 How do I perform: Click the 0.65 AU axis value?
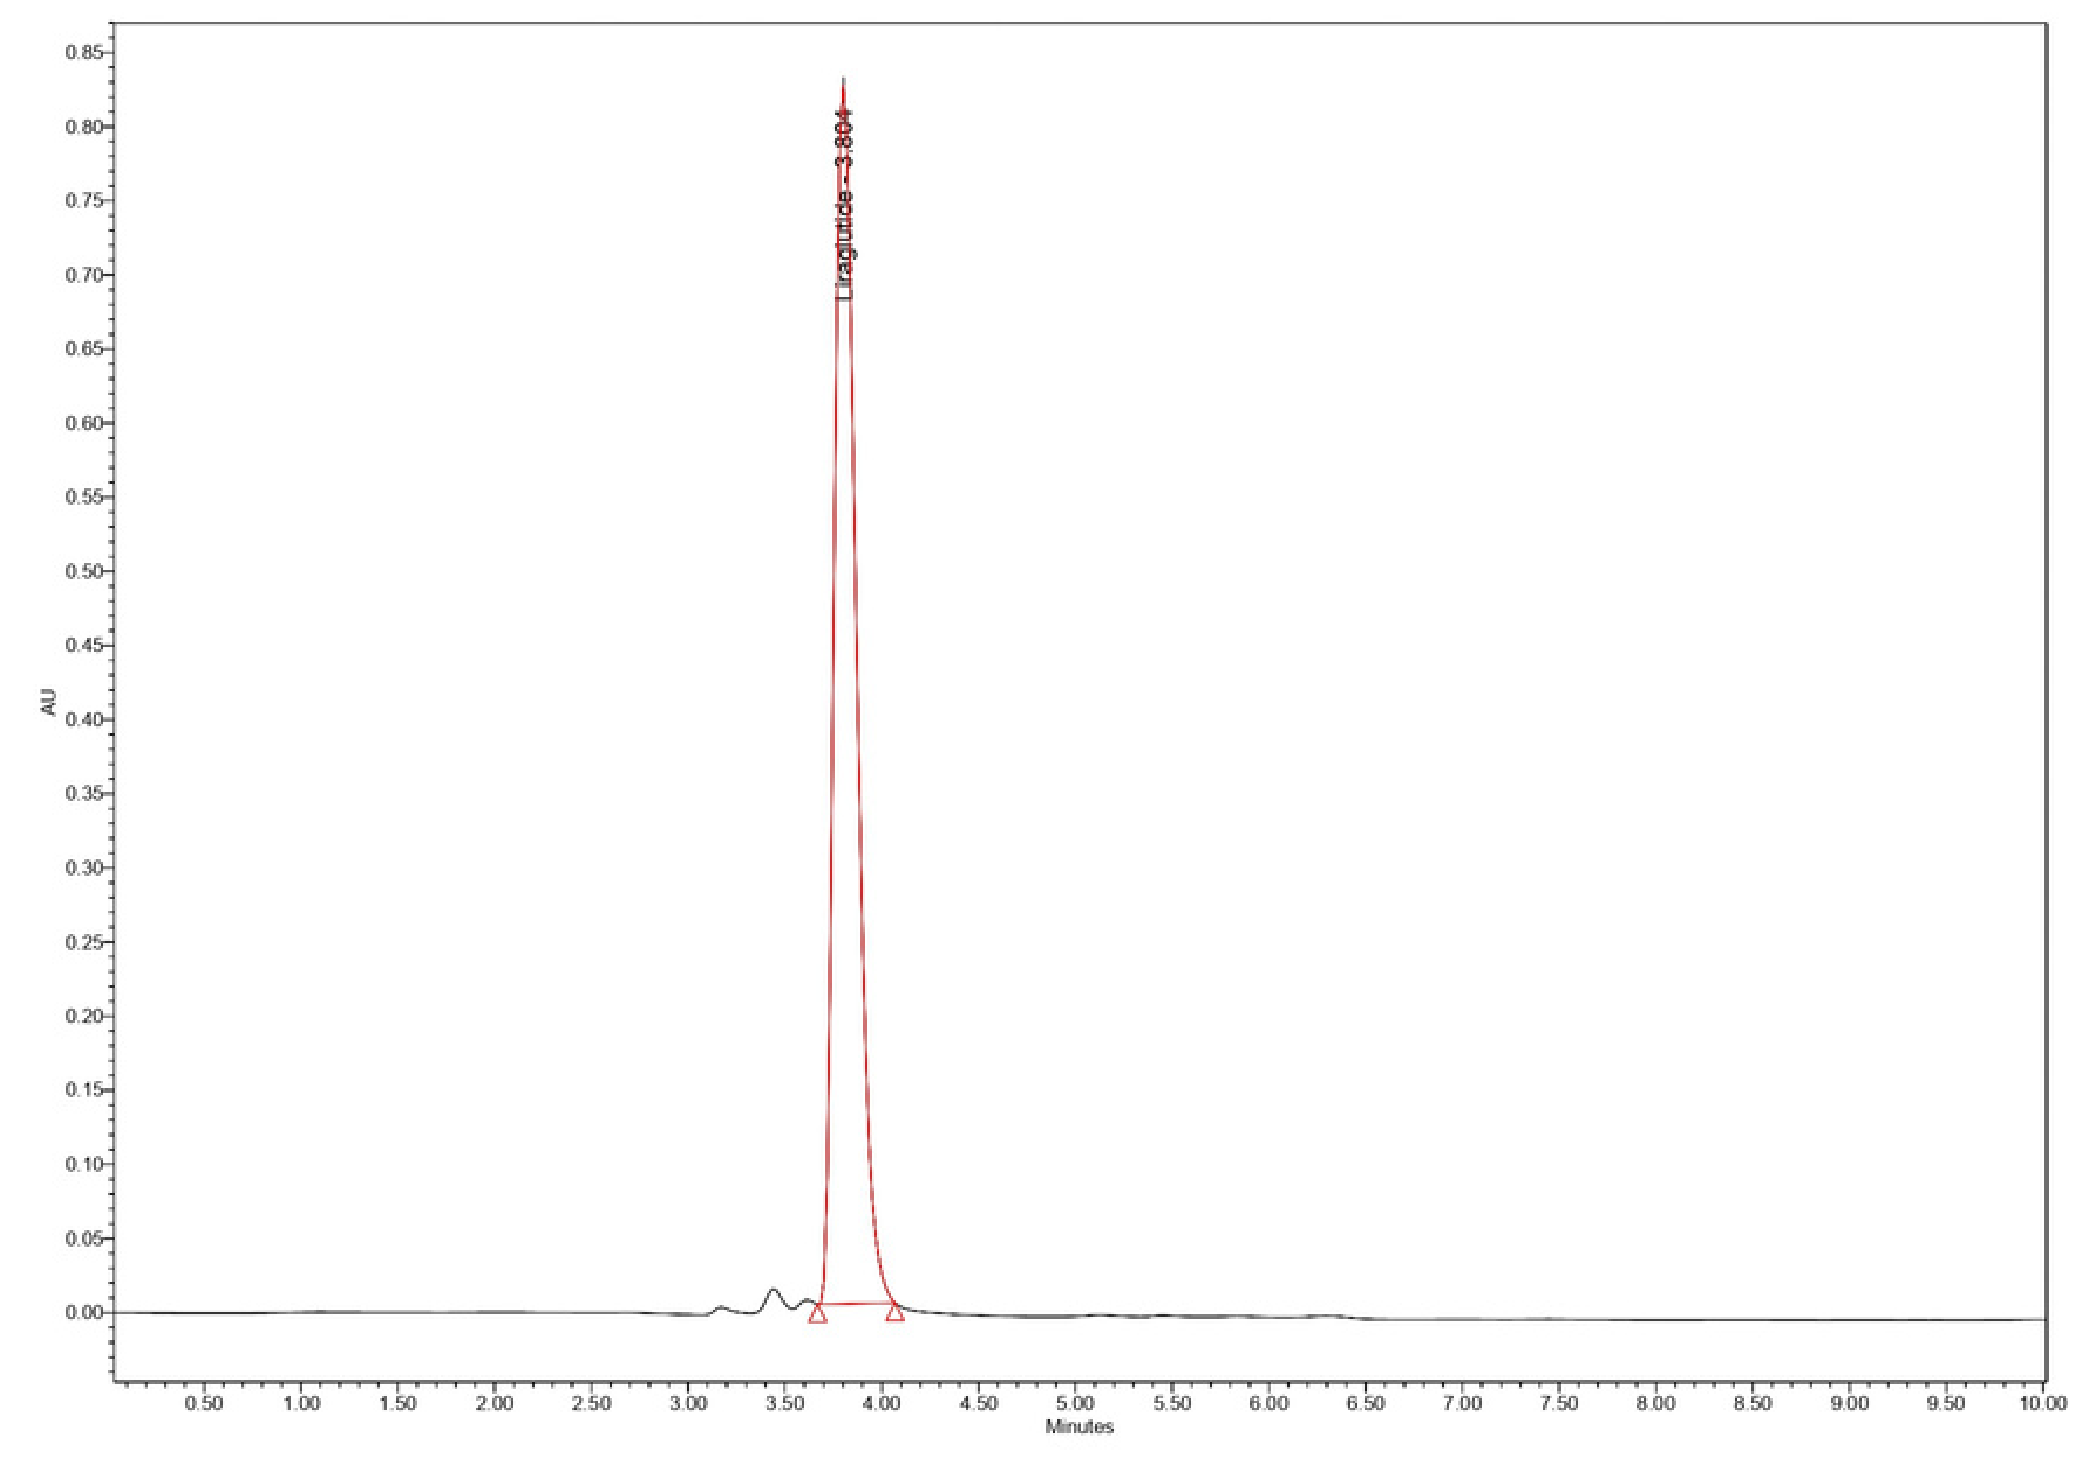tap(84, 349)
